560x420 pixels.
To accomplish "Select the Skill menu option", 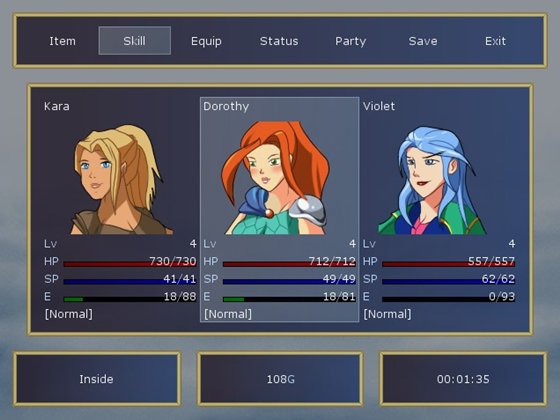I will [x=135, y=41].
